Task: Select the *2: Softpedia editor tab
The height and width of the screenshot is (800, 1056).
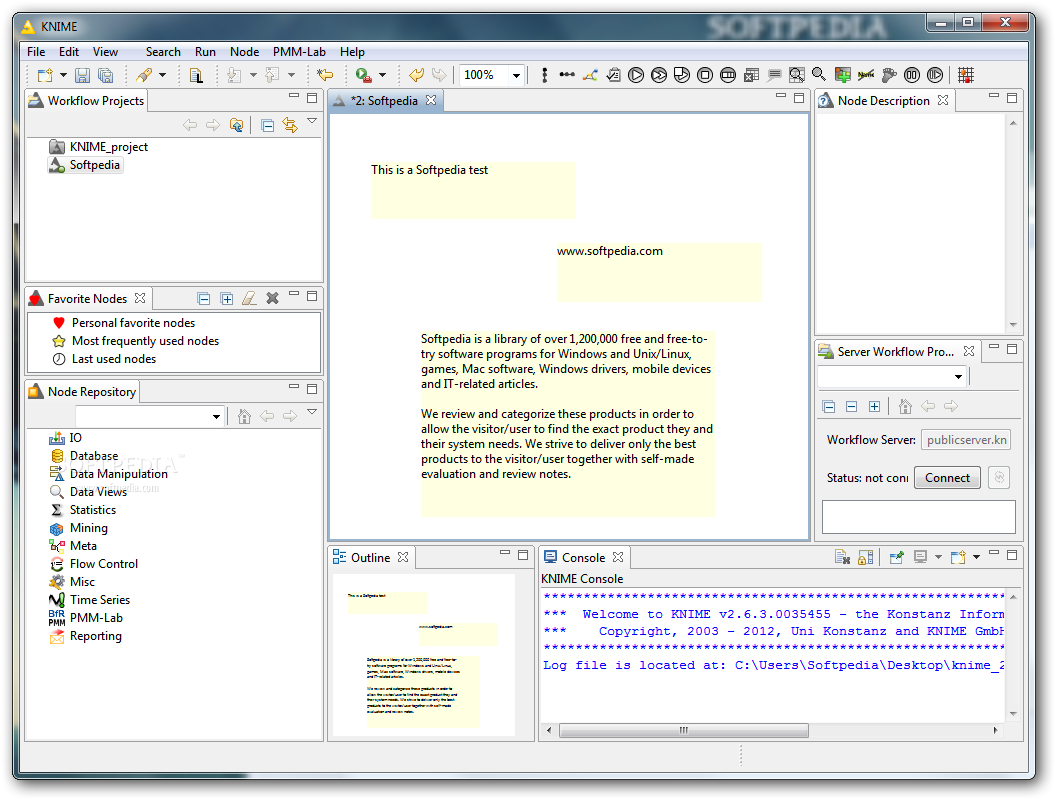Action: pos(385,101)
